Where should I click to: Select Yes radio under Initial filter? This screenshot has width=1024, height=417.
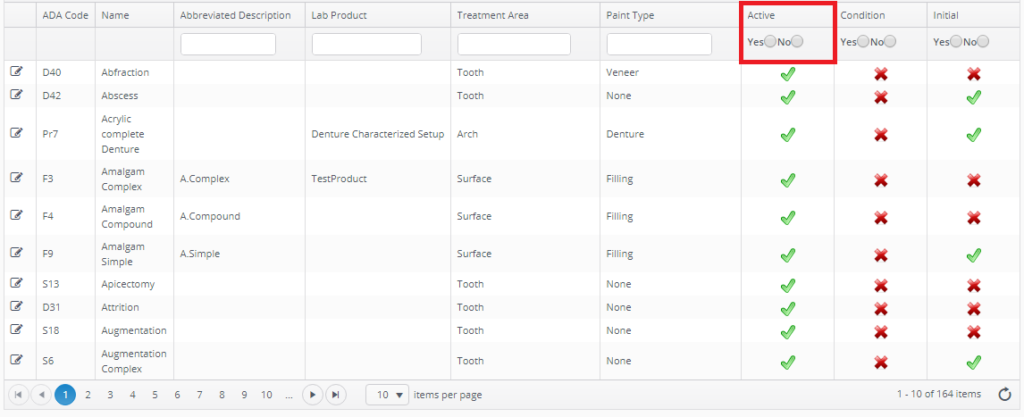click(955, 42)
